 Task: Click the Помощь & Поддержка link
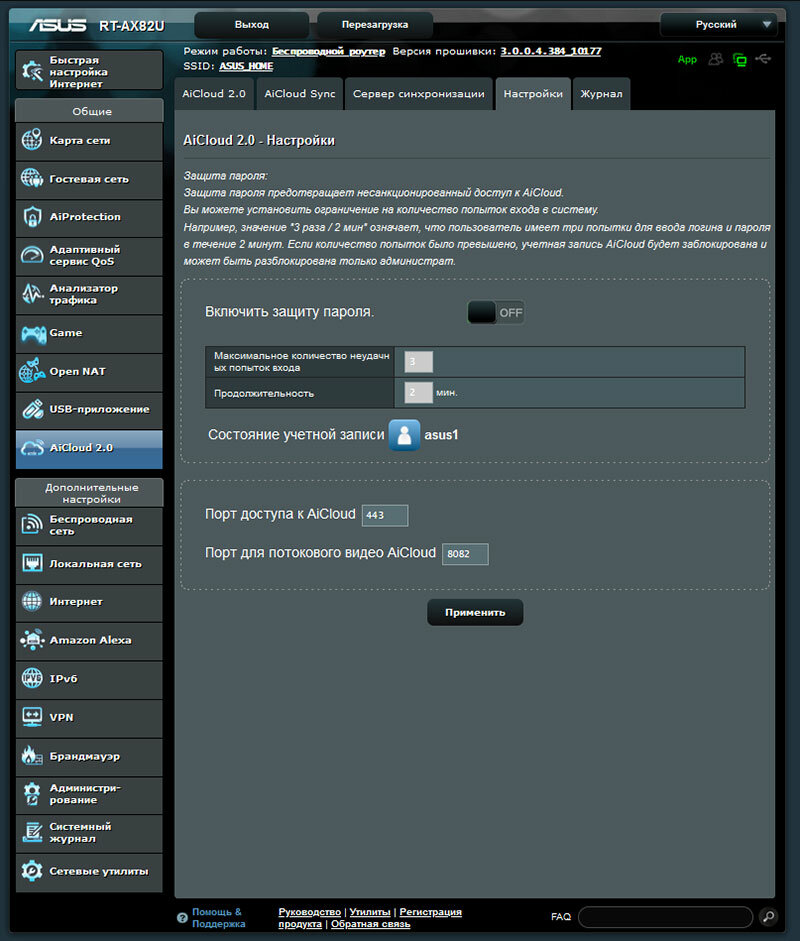[218, 918]
